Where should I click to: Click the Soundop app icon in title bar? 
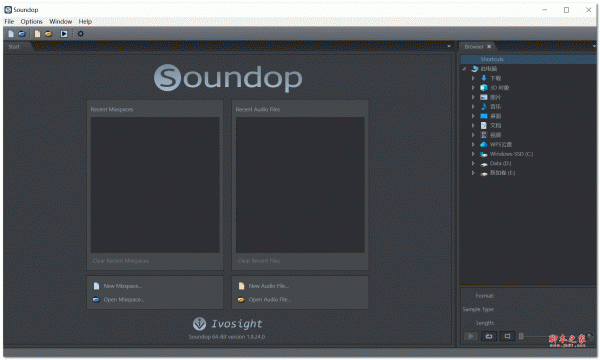[x=8, y=10]
